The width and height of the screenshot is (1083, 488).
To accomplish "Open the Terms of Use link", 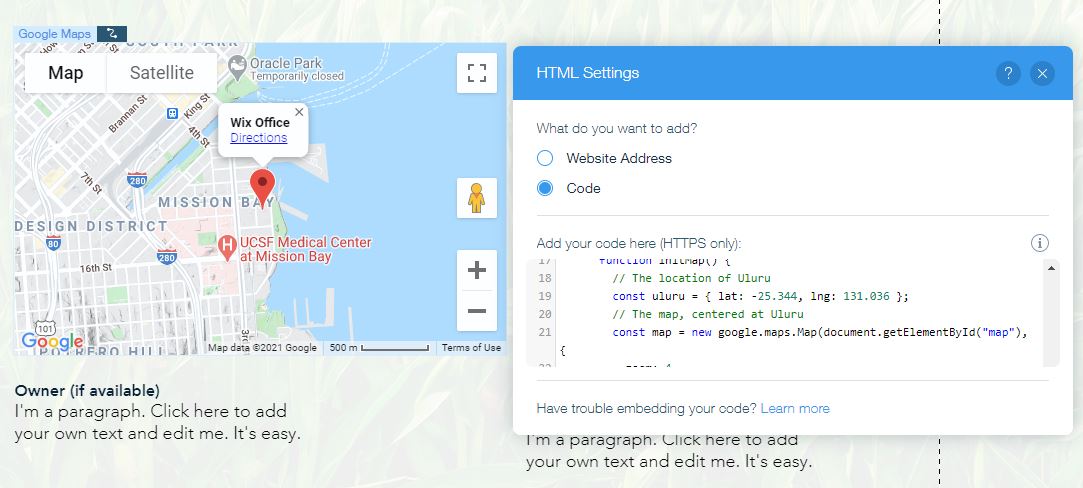I will (x=472, y=348).
